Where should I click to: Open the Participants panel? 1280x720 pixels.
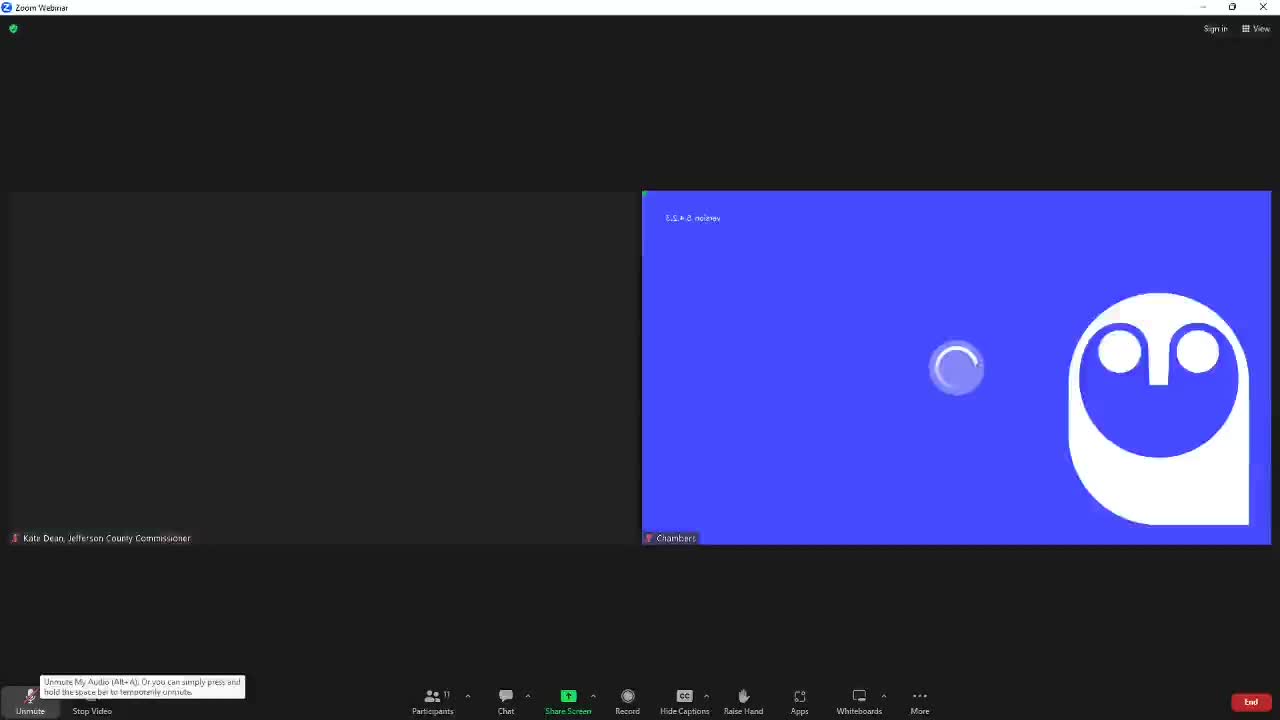pos(432,701)
